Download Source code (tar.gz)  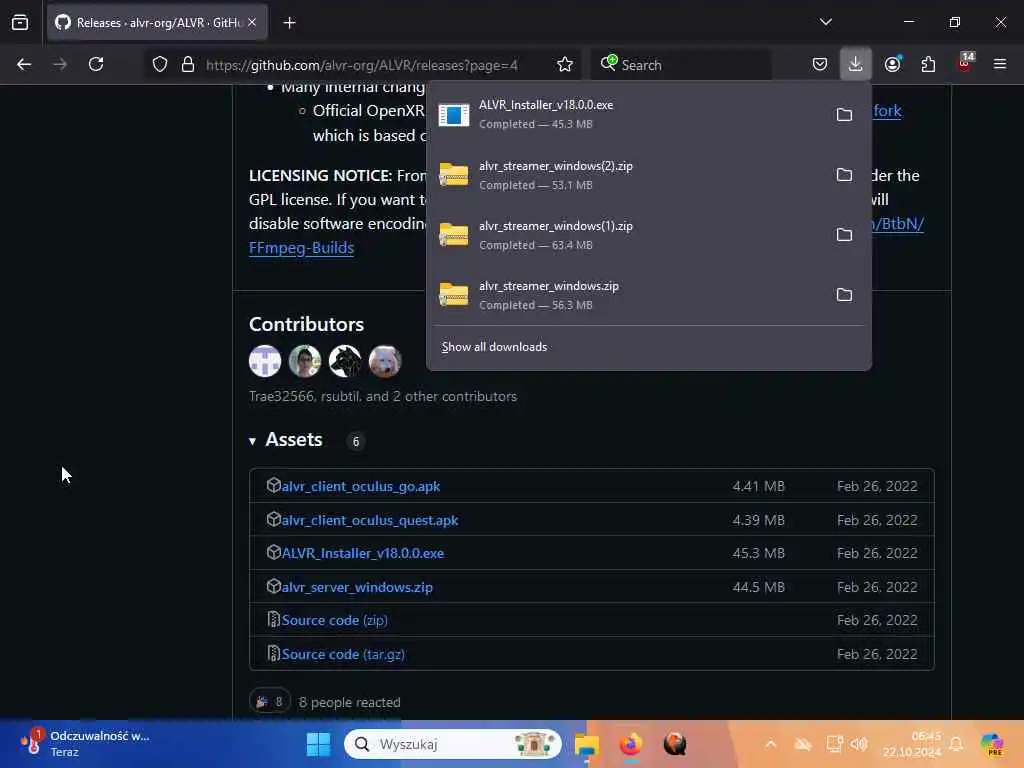(343, 654)
